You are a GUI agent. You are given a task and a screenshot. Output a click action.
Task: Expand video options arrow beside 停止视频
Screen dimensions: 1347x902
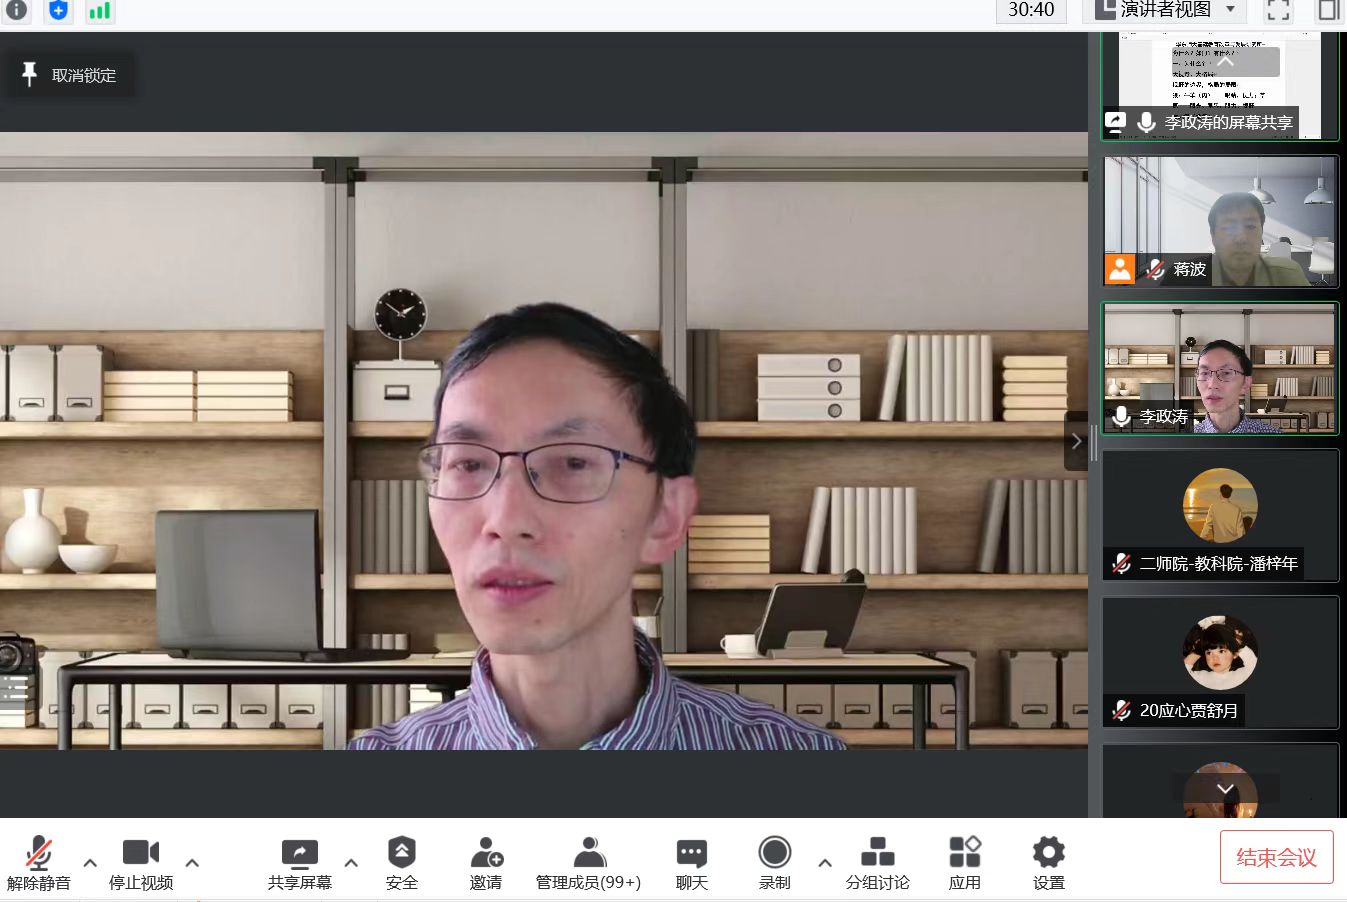click(192, 862)
